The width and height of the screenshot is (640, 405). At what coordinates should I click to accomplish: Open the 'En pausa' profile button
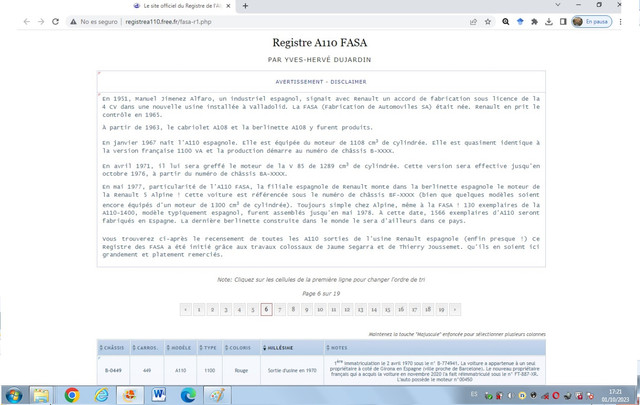click(592, 22)
